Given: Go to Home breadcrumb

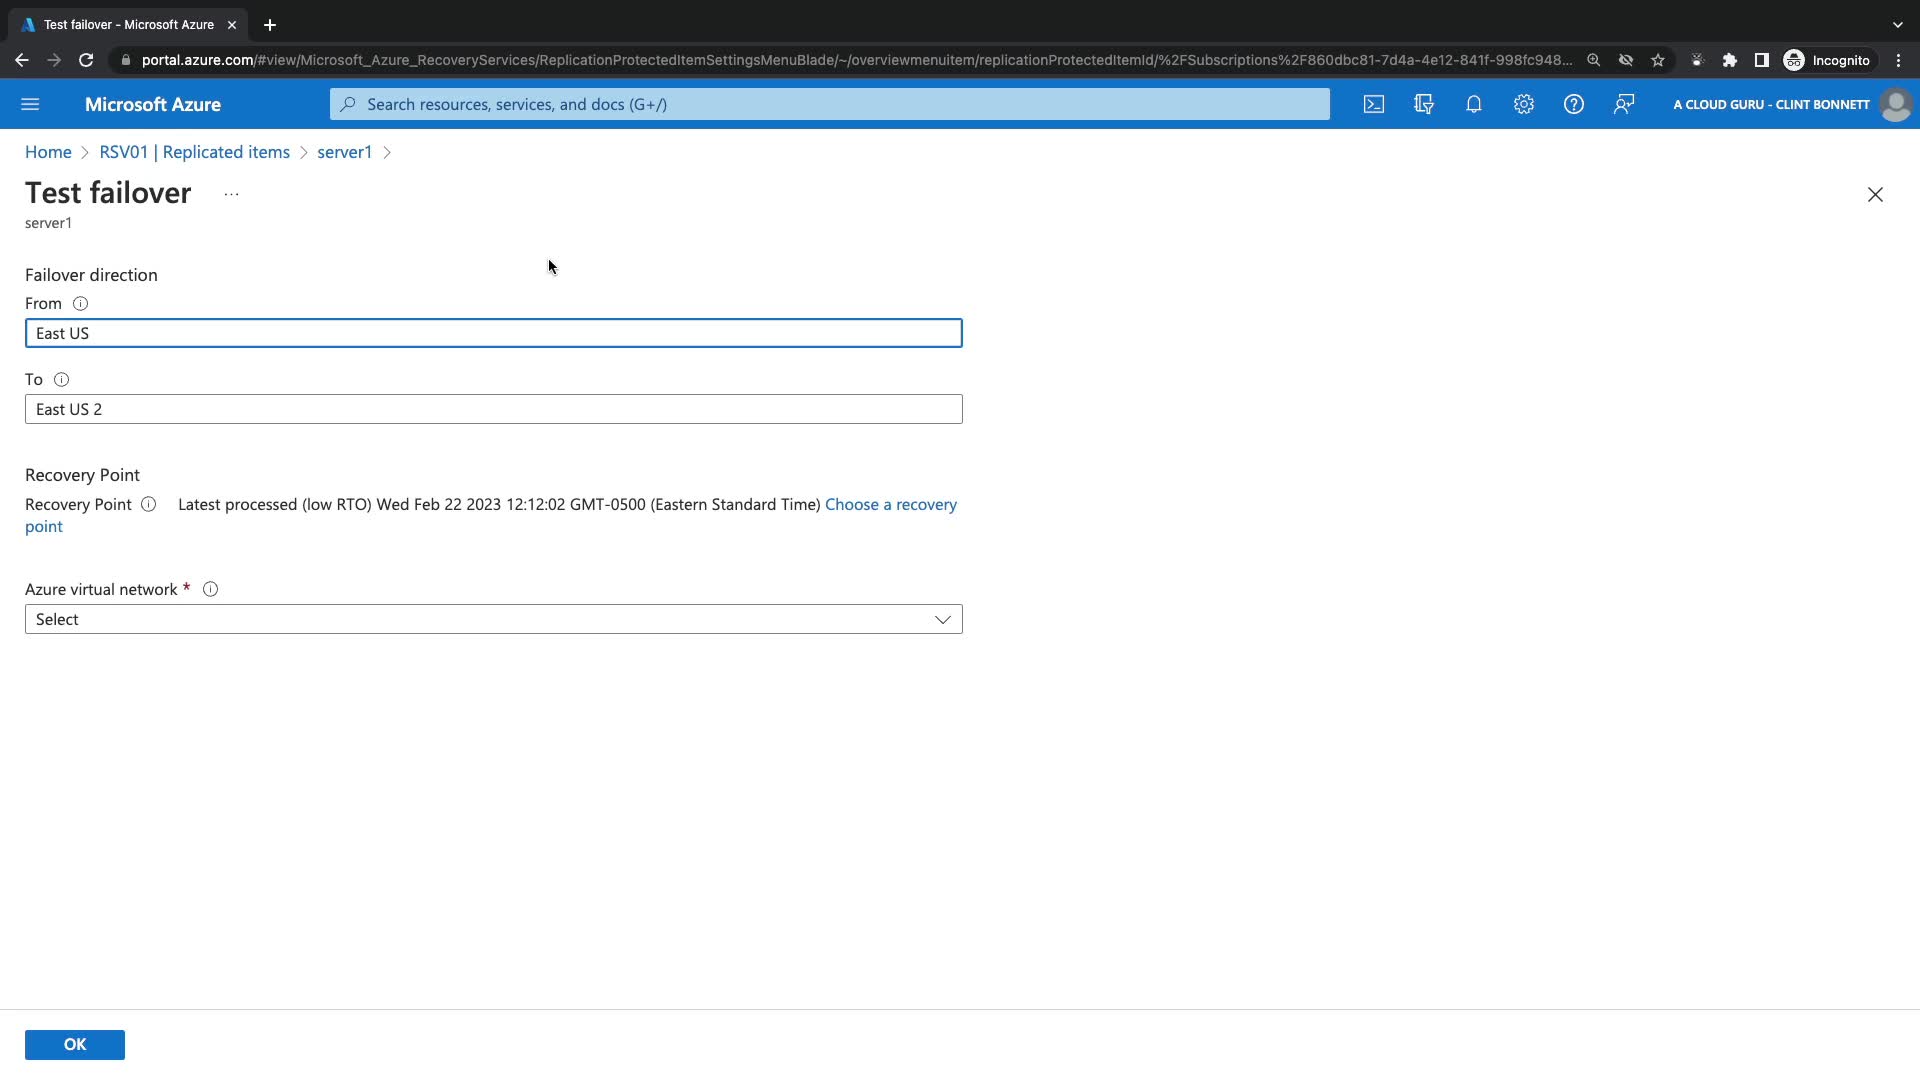Looking at the screenshot, I should pyautogui.click(x=48, y=152).
